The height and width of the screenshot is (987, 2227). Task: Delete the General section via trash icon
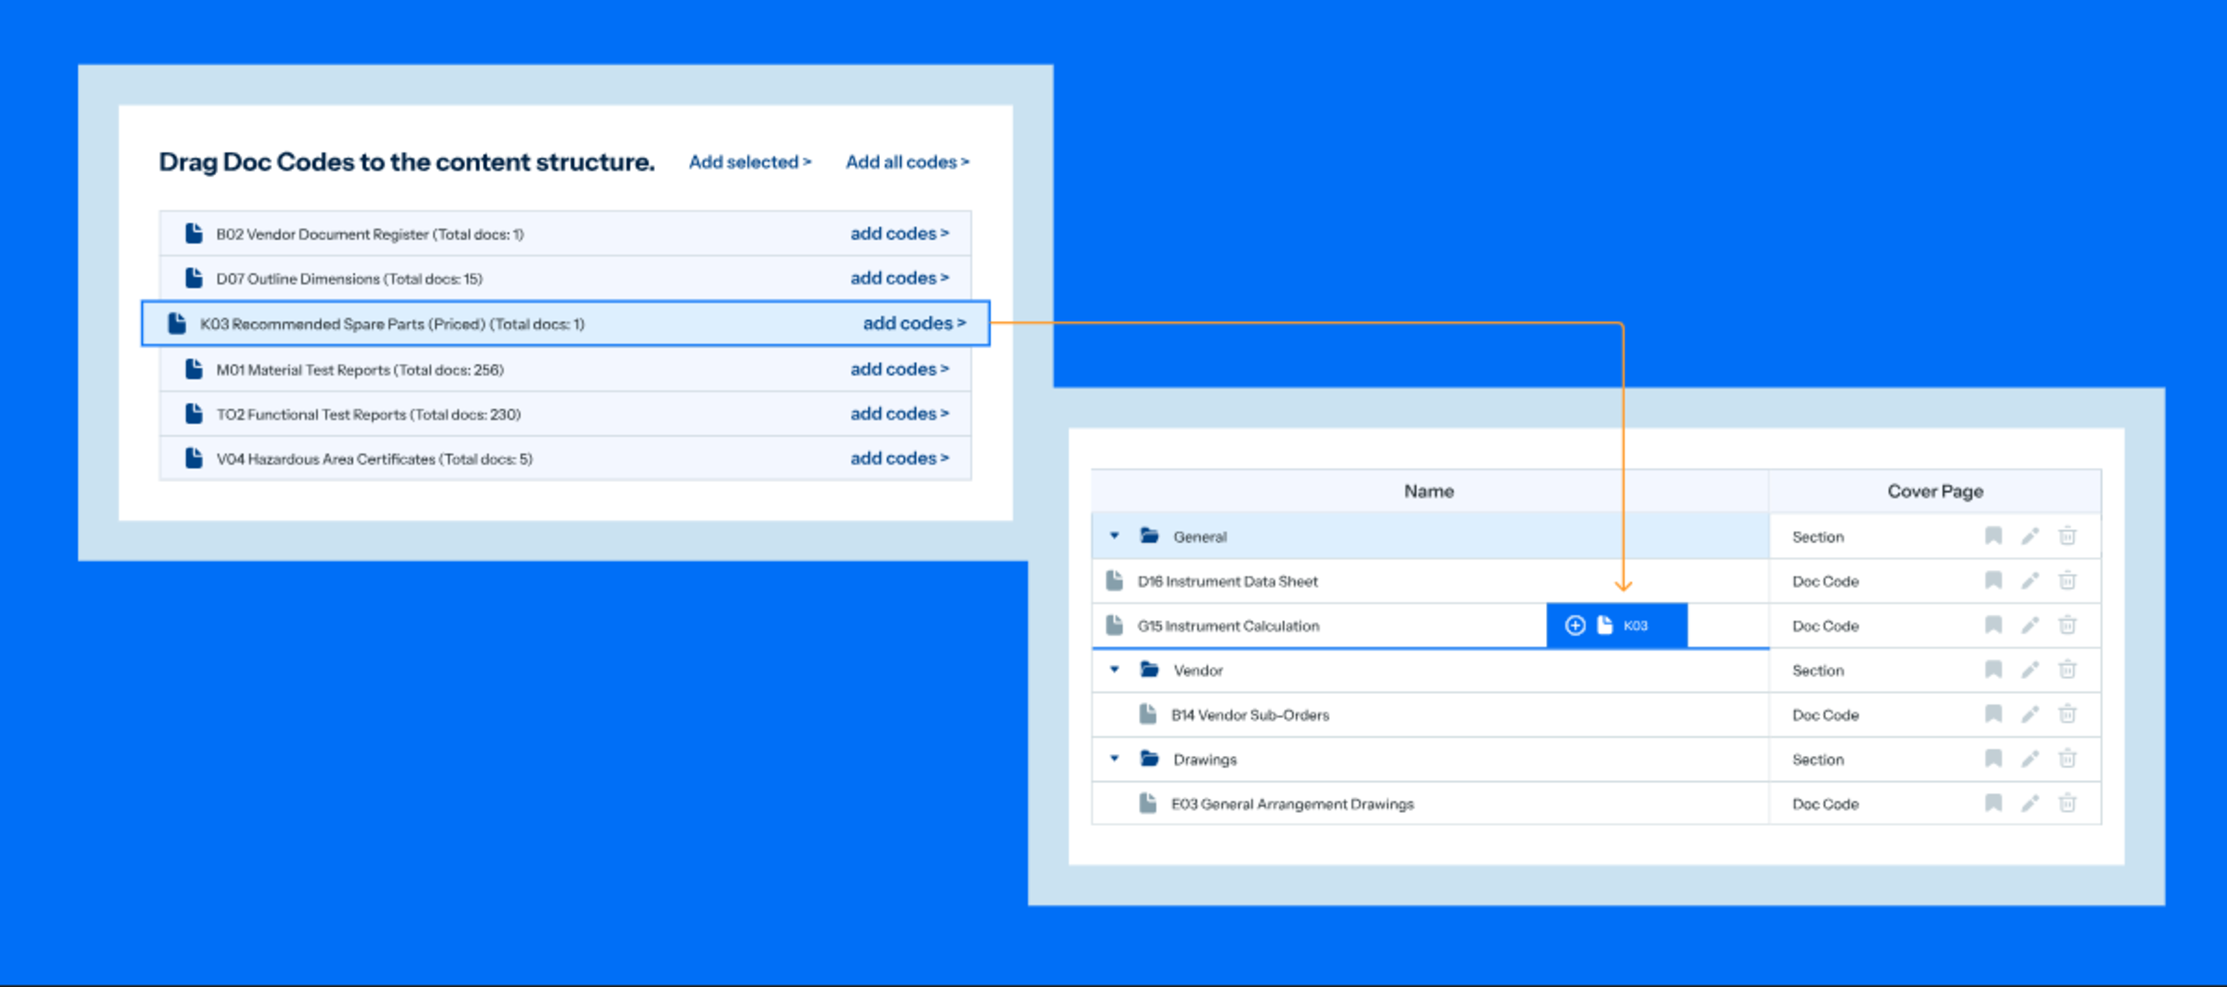point(2067,536)
